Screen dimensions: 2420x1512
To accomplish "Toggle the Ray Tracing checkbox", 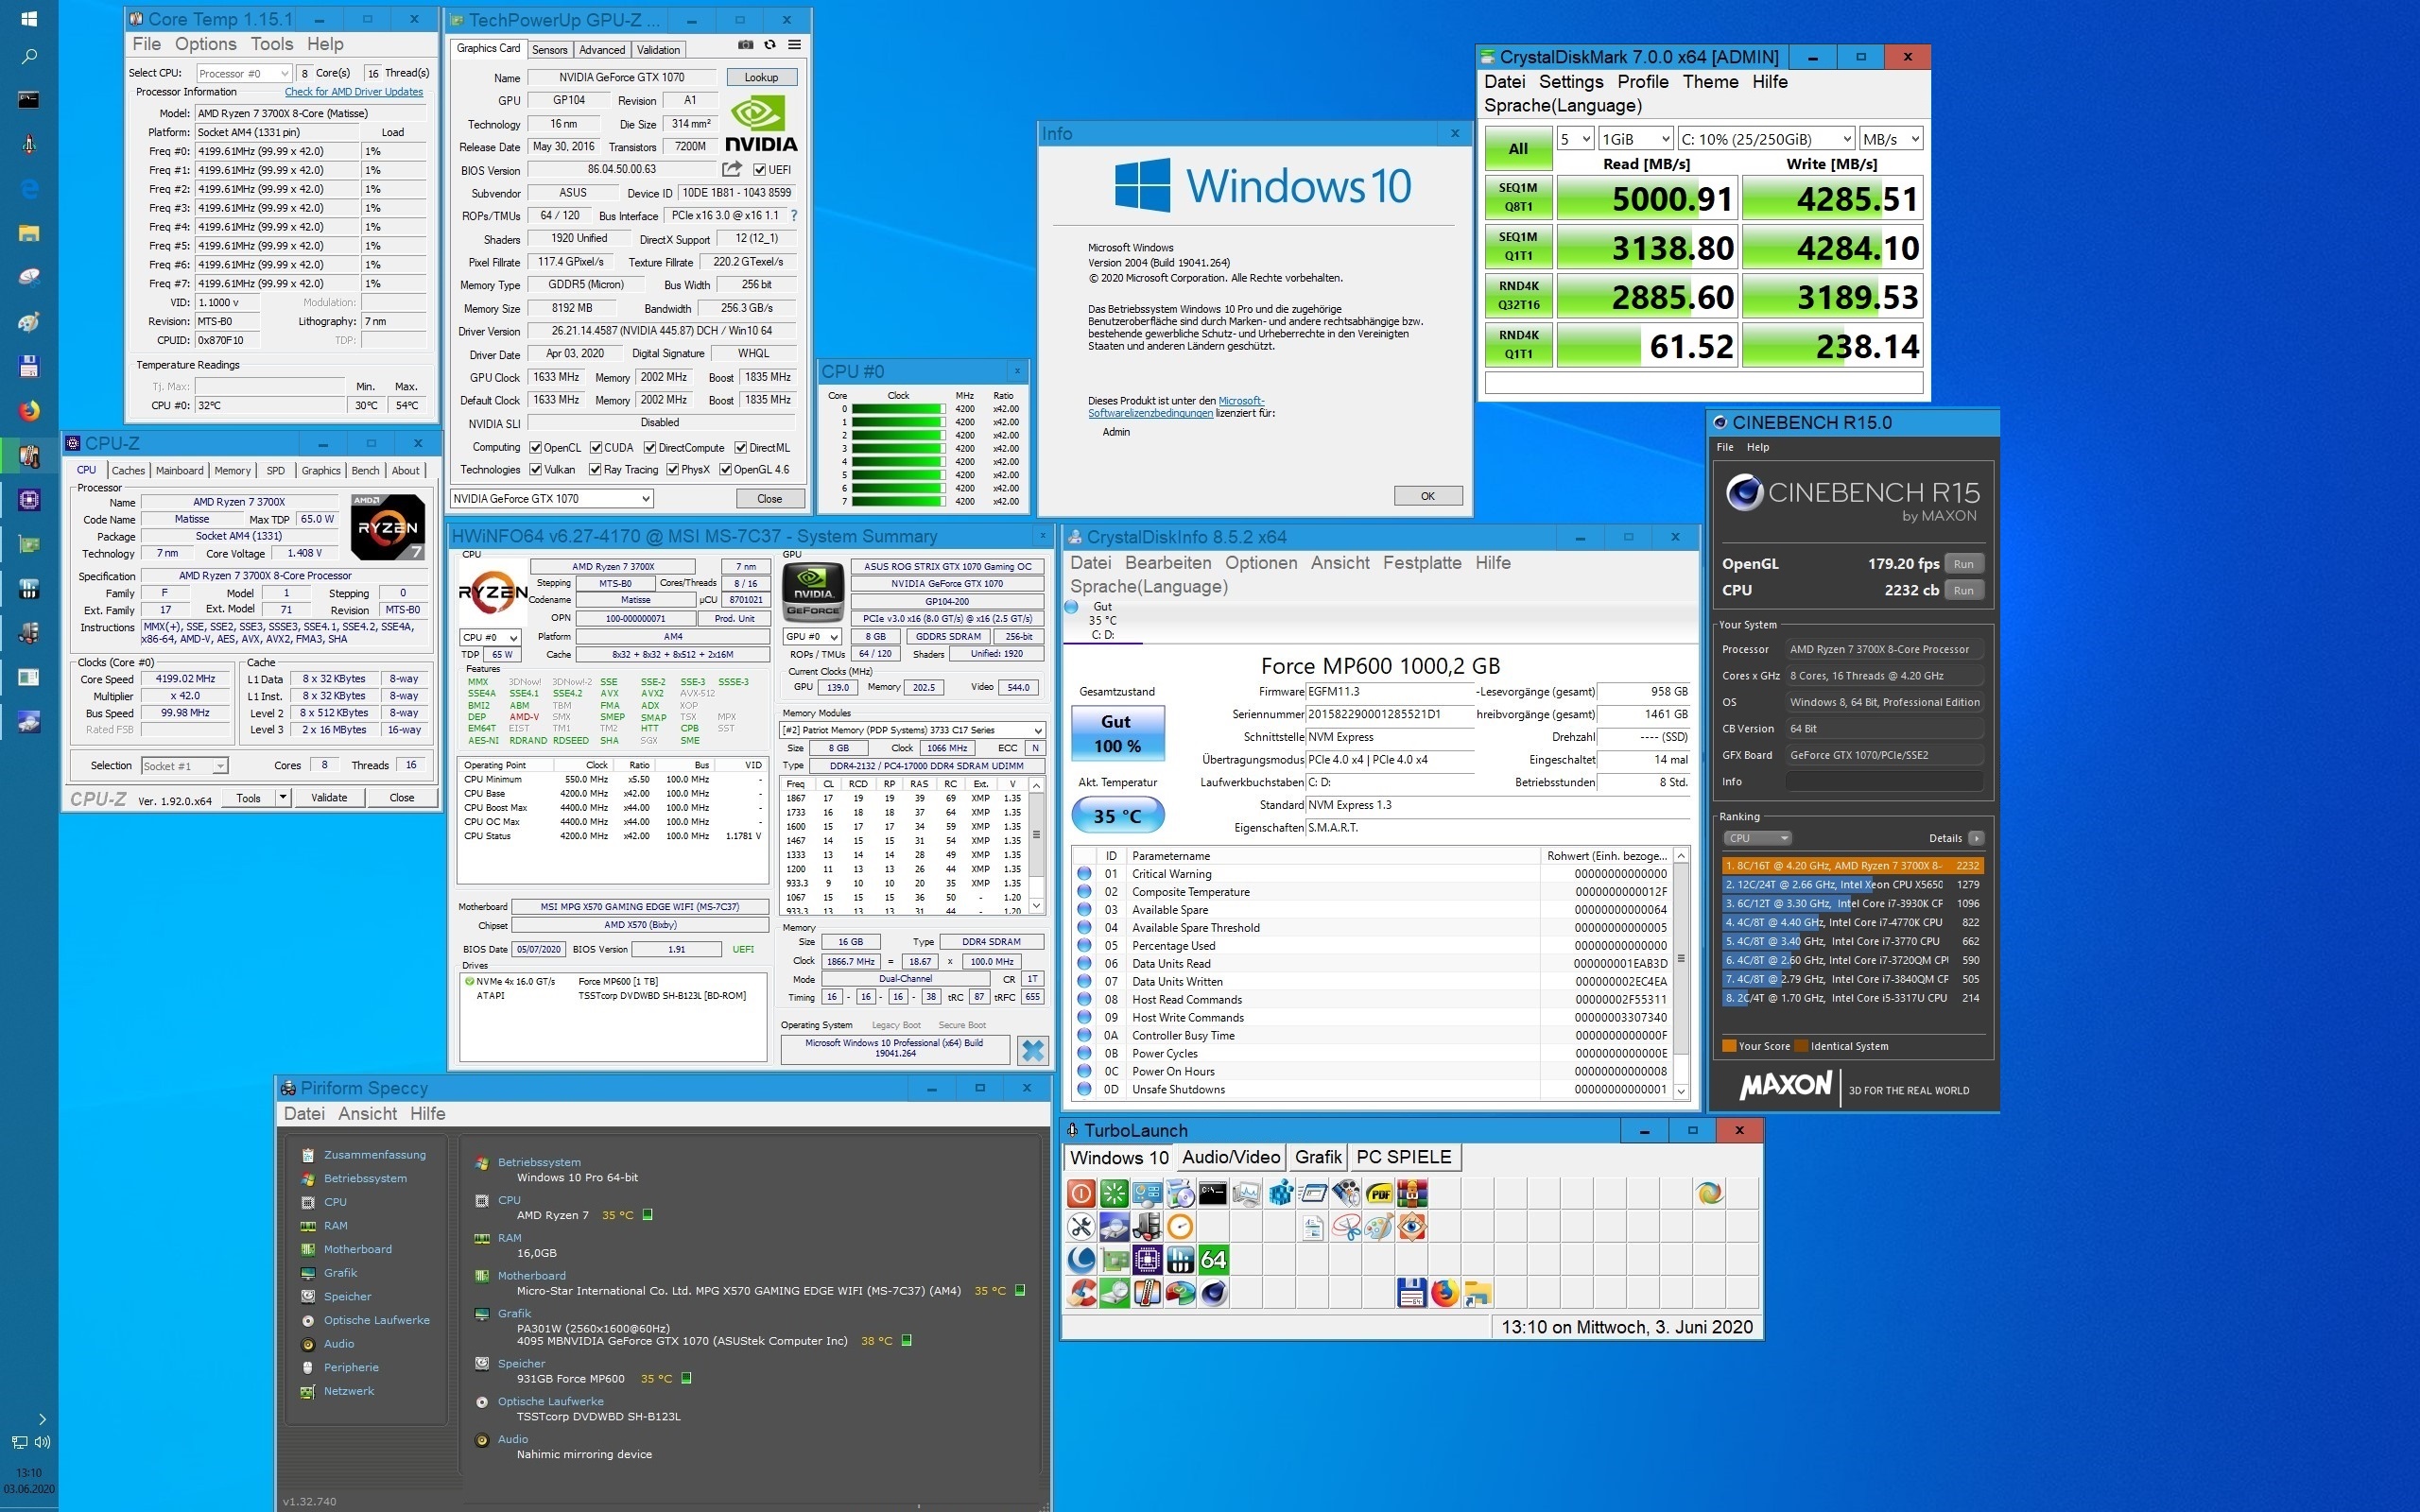I will pyautogui.click(x=595, y=470).
